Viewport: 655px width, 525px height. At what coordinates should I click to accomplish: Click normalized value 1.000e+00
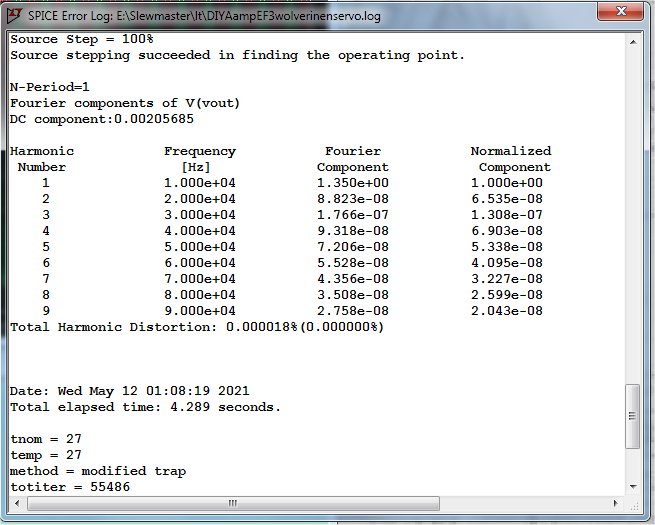507,183
